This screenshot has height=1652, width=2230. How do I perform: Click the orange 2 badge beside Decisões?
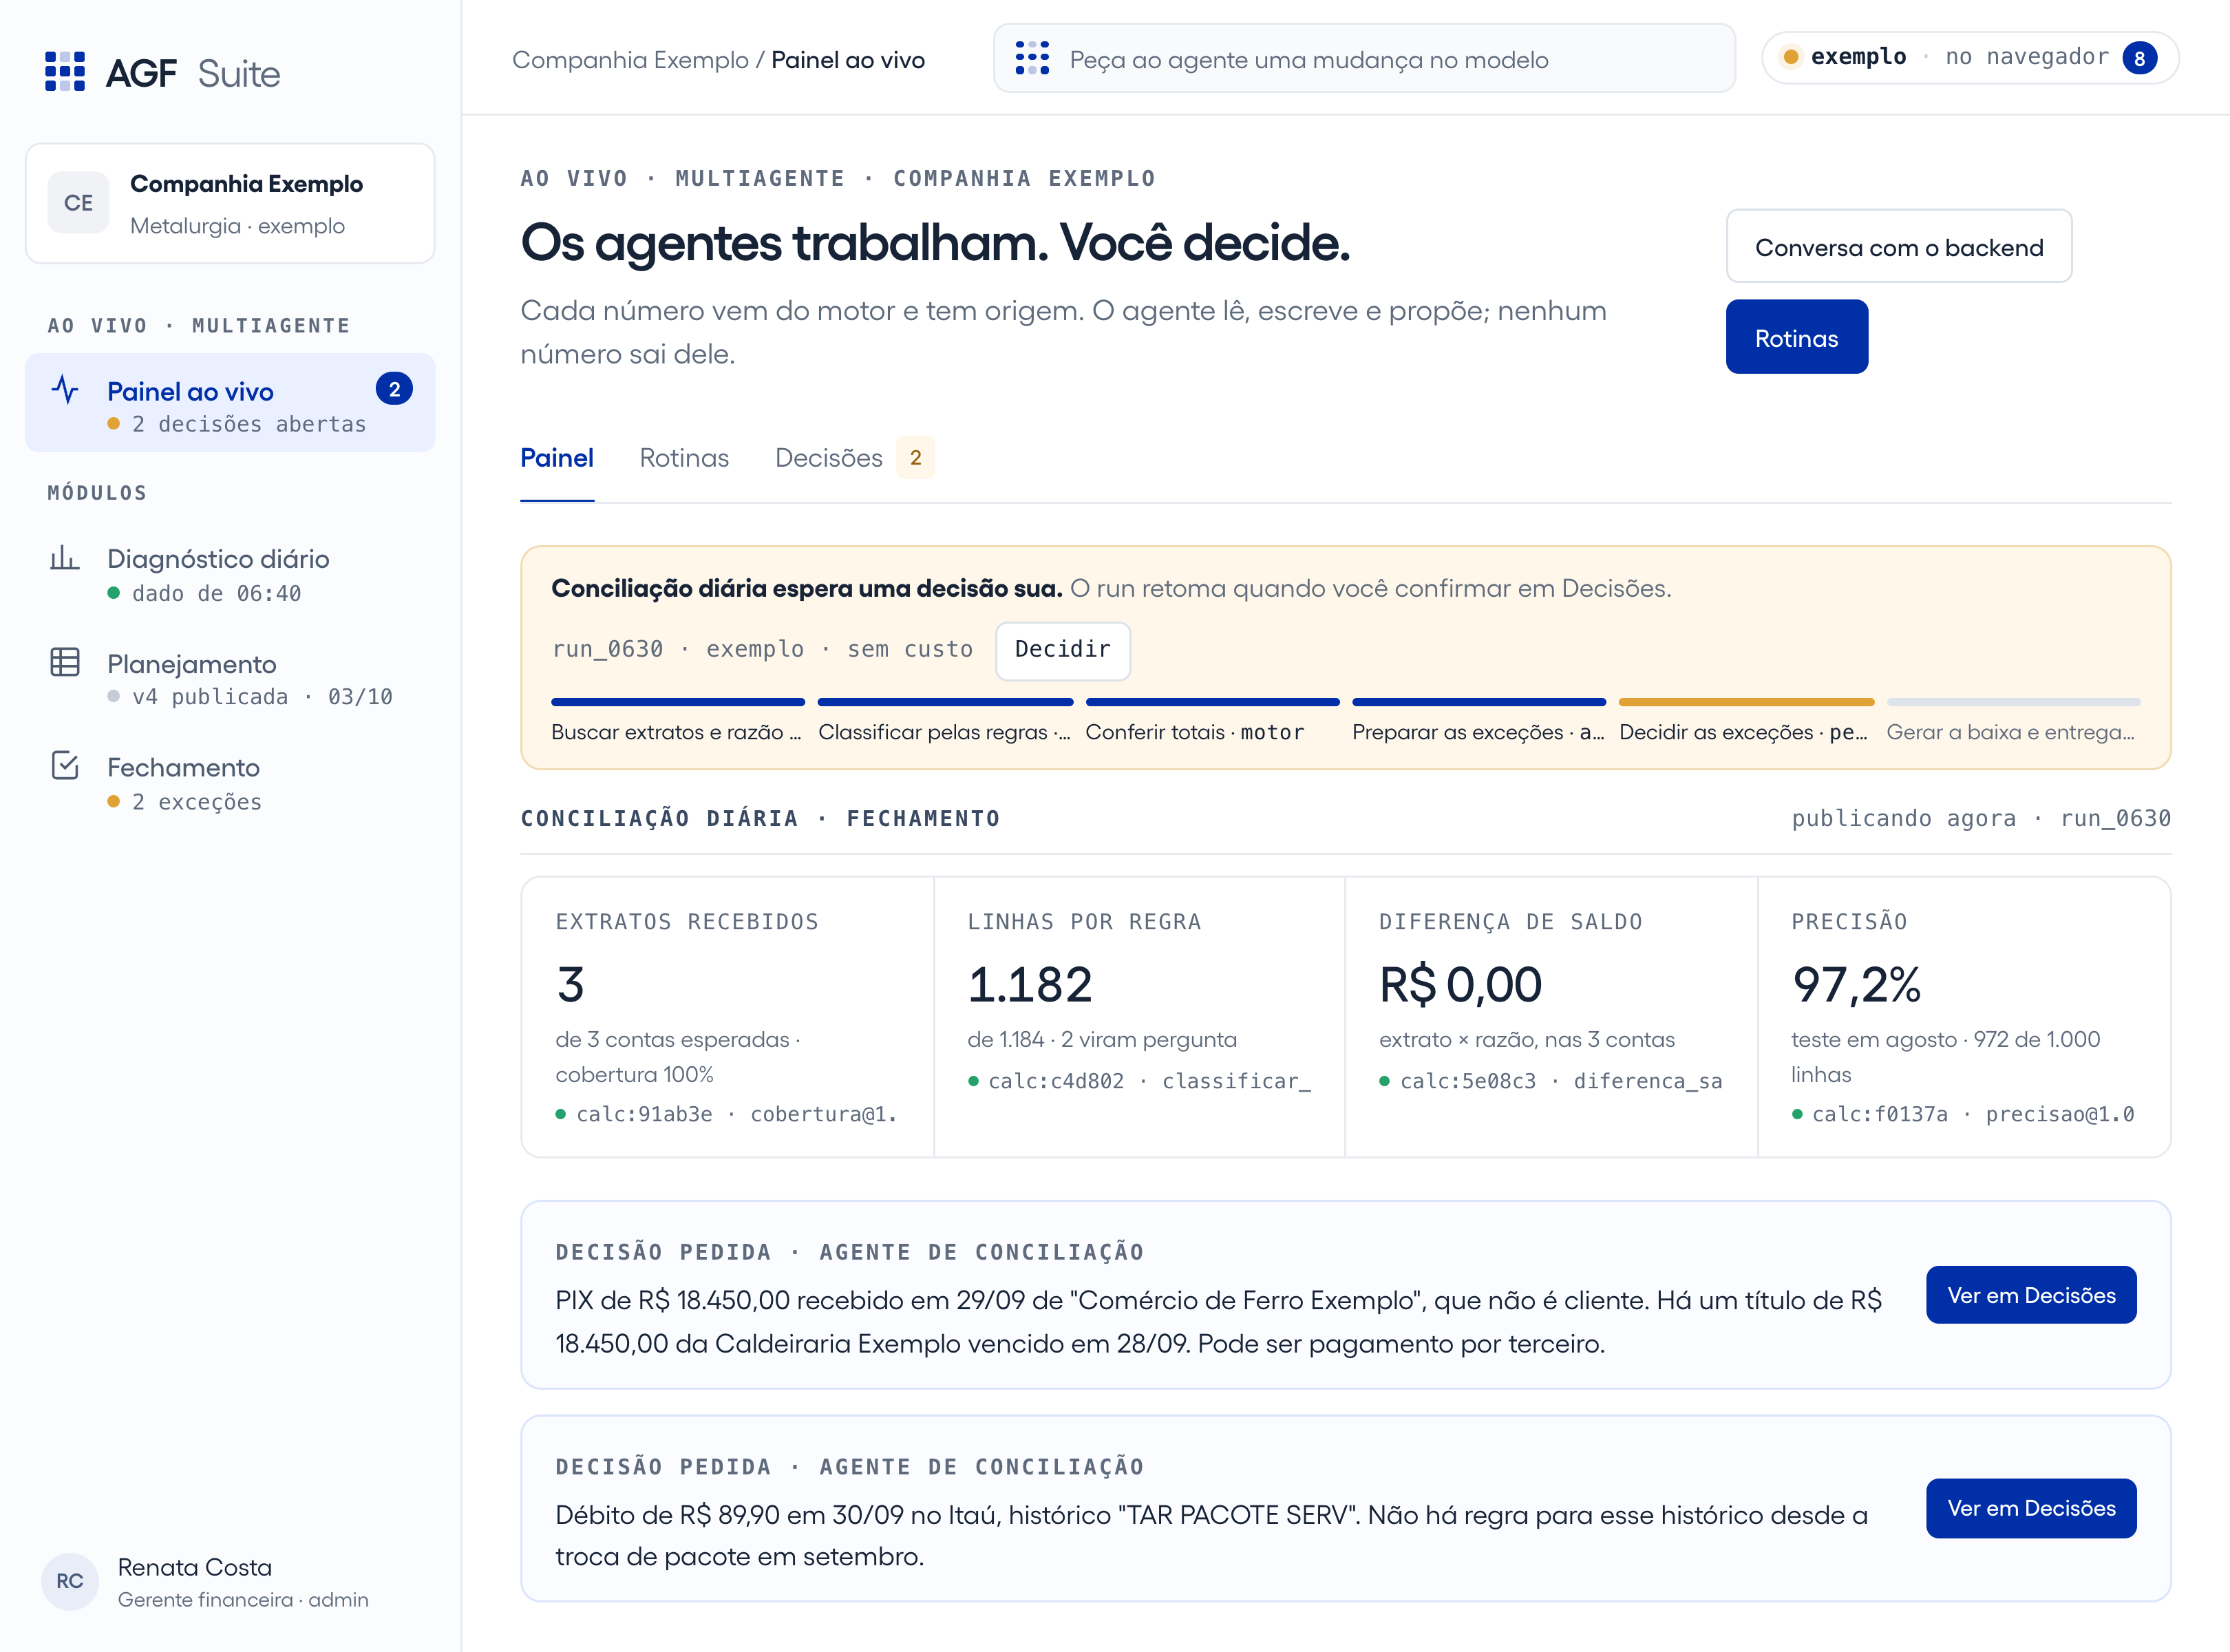[x=915, y=458]
